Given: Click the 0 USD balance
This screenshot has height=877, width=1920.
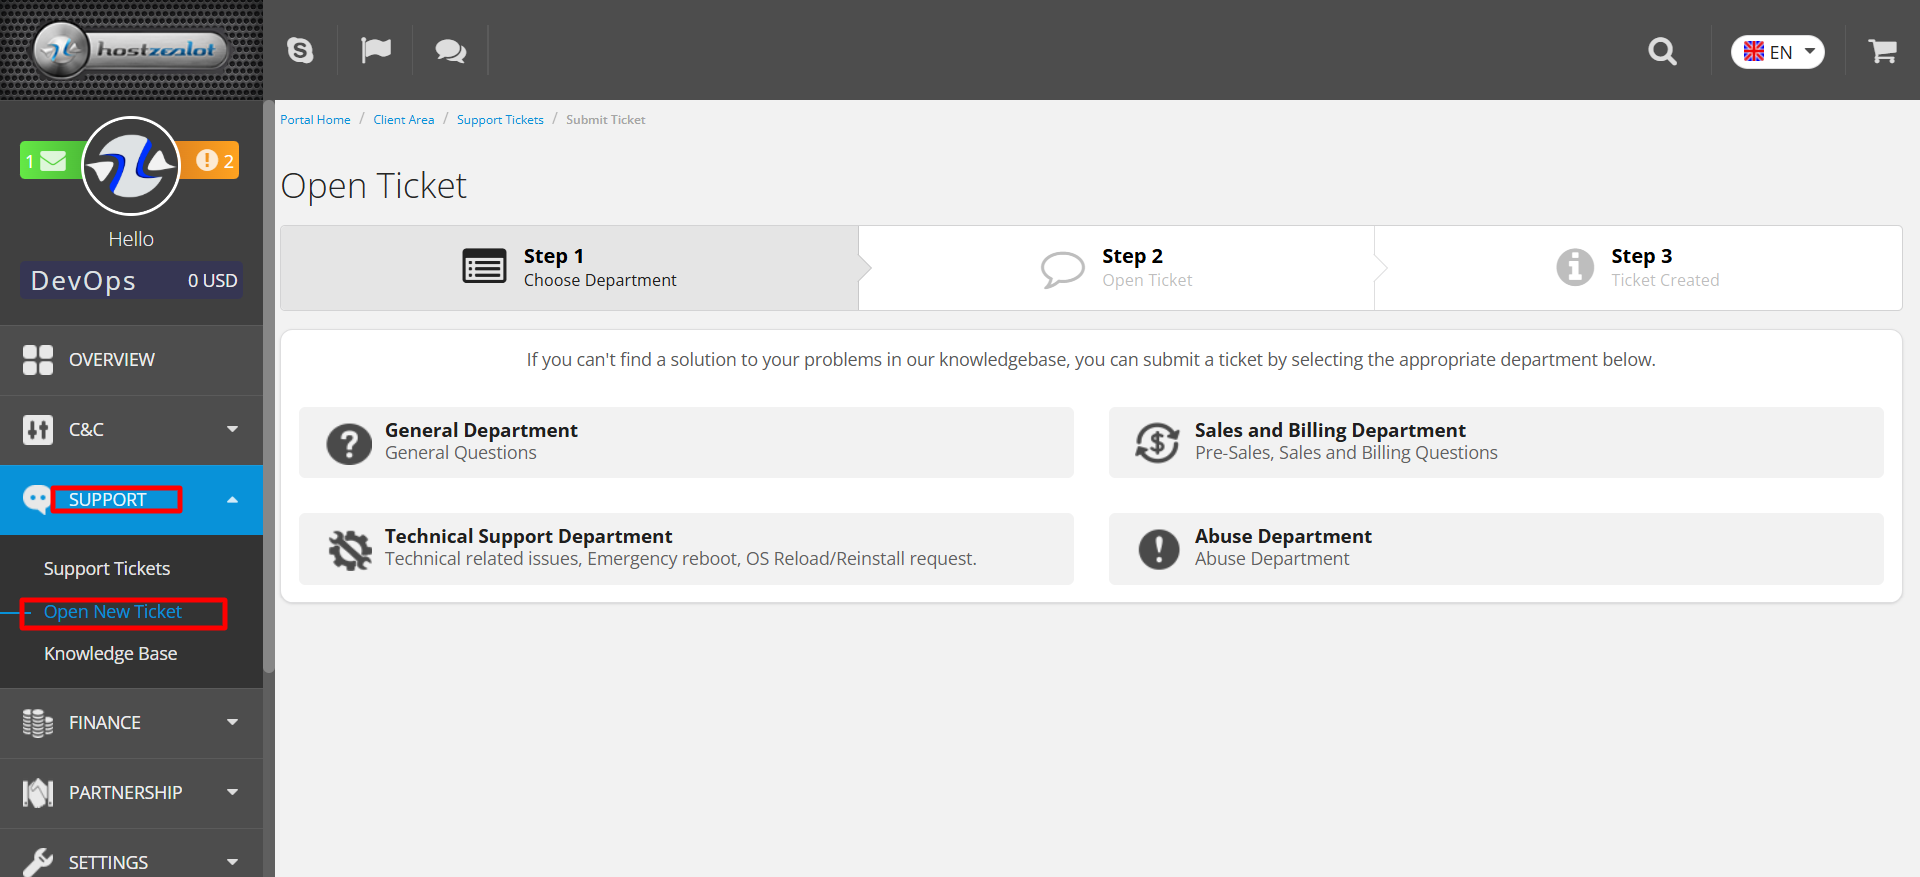Looking at the screenshot, I should [212, 281].
